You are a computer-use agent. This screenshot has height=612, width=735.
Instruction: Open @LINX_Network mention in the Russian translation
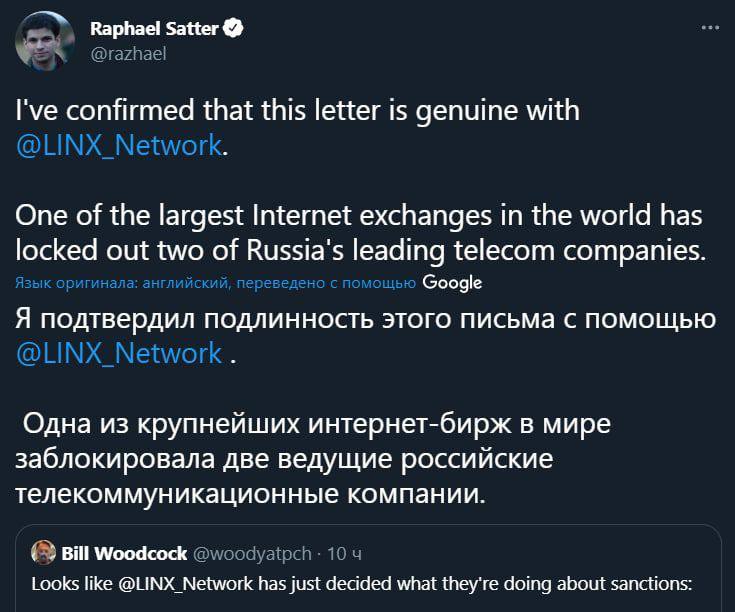click(x=120, y=352)
